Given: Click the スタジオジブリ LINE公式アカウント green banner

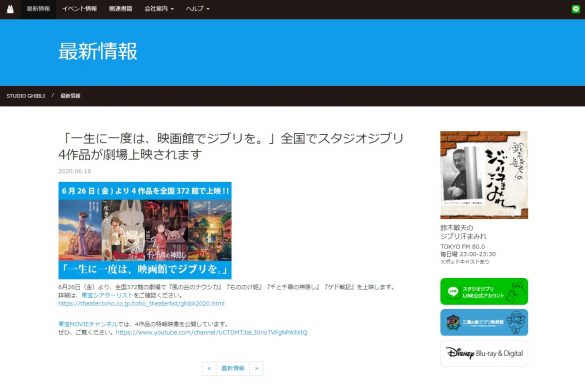Looking at the screenshot, I should click(x=484, y=291).
